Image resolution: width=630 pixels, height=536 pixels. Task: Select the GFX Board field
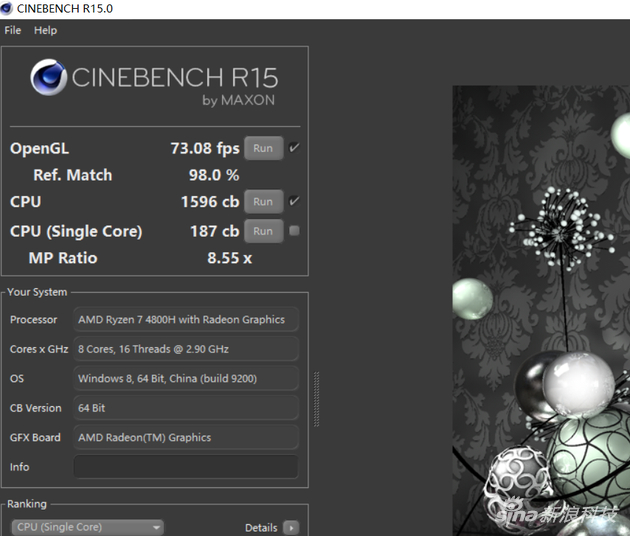click(186, 437)
